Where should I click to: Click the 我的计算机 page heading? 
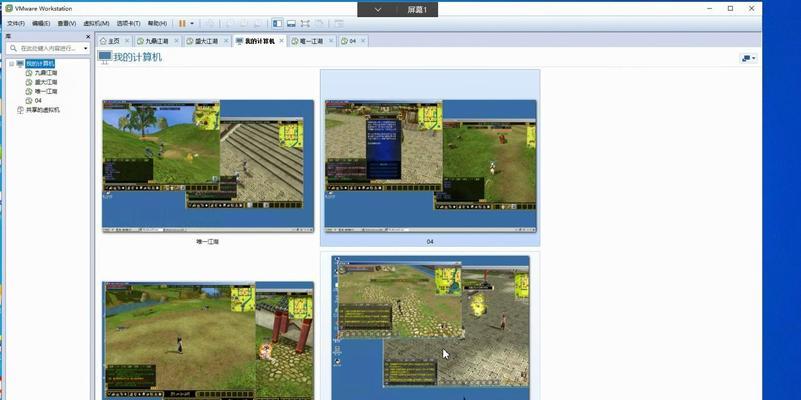coord(137,57)
